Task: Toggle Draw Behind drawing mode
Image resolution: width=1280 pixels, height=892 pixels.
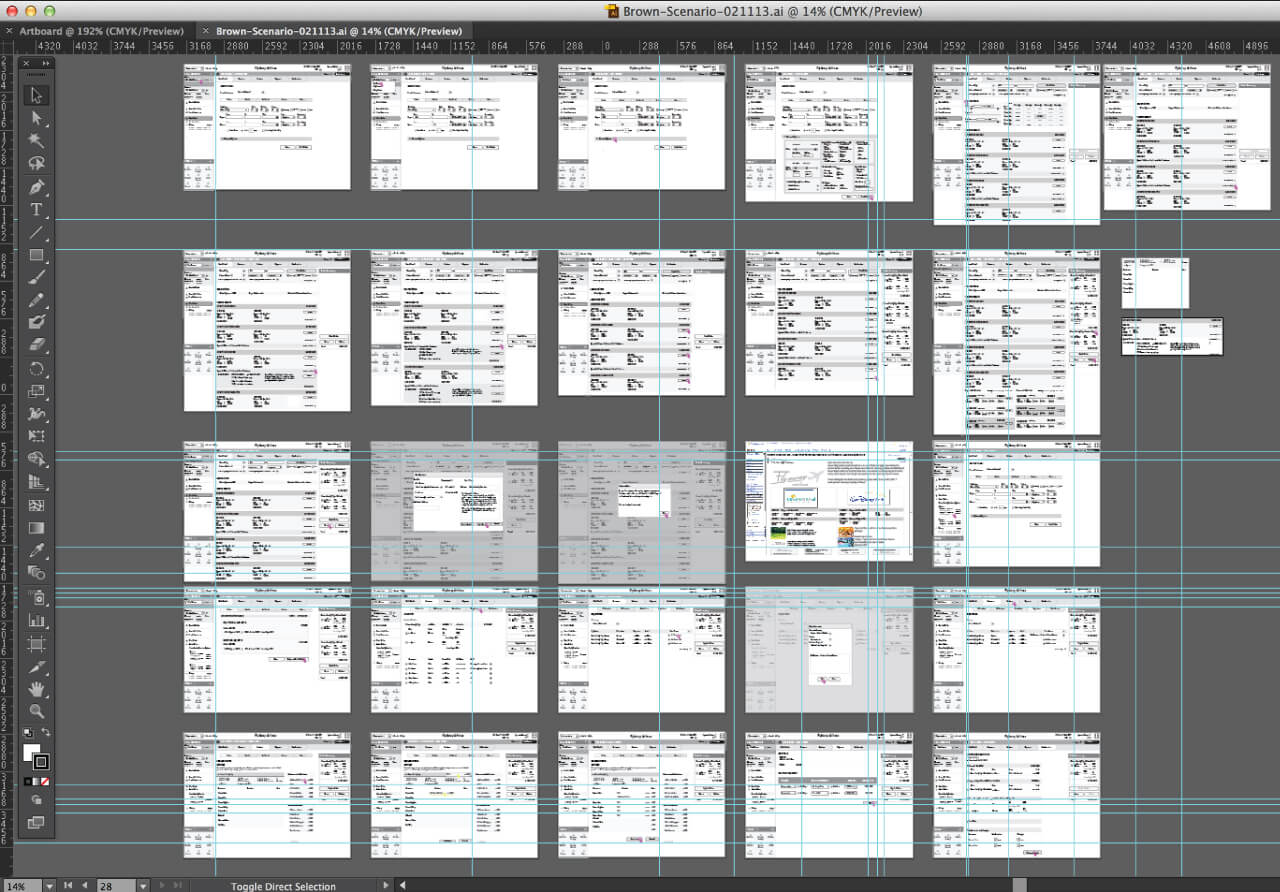Action: 37,798
